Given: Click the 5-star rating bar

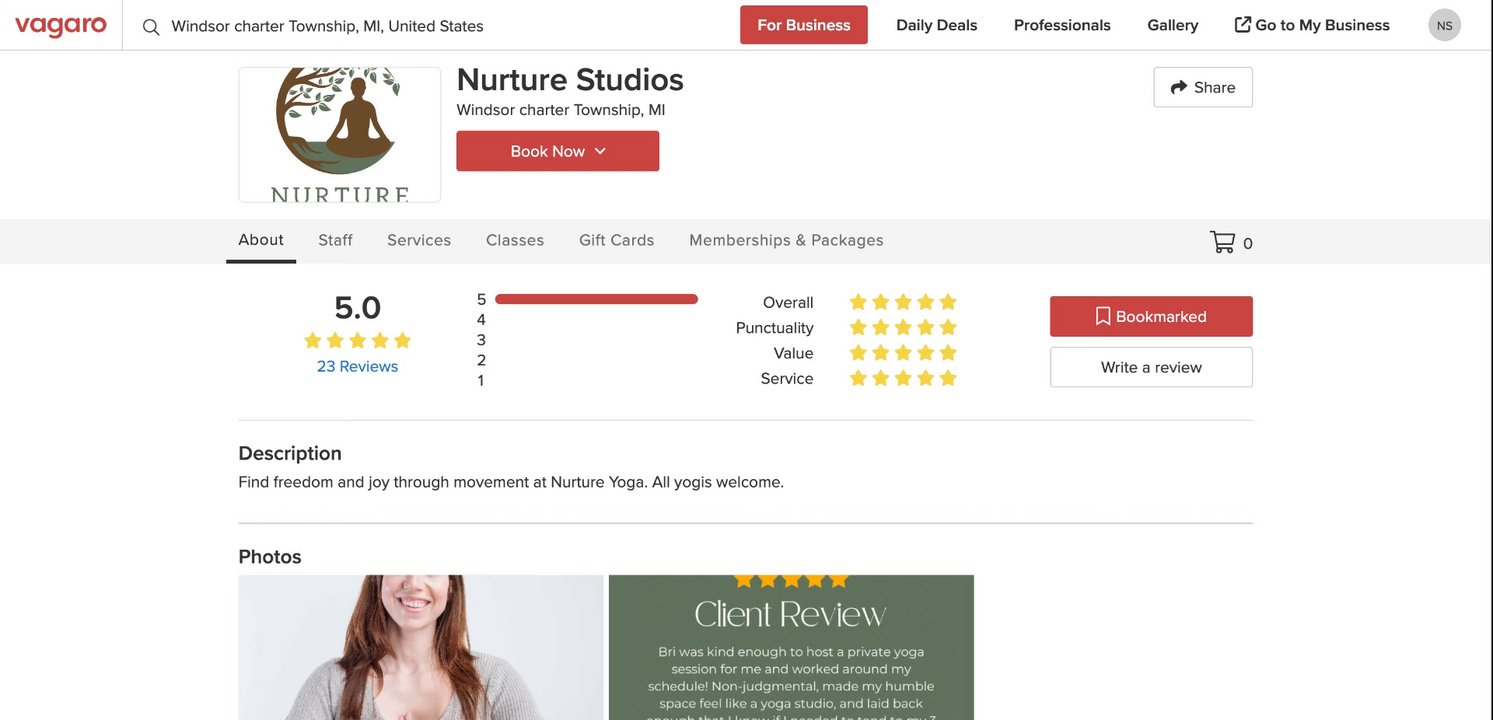Looking at the screenshot, I should (596, 299).
